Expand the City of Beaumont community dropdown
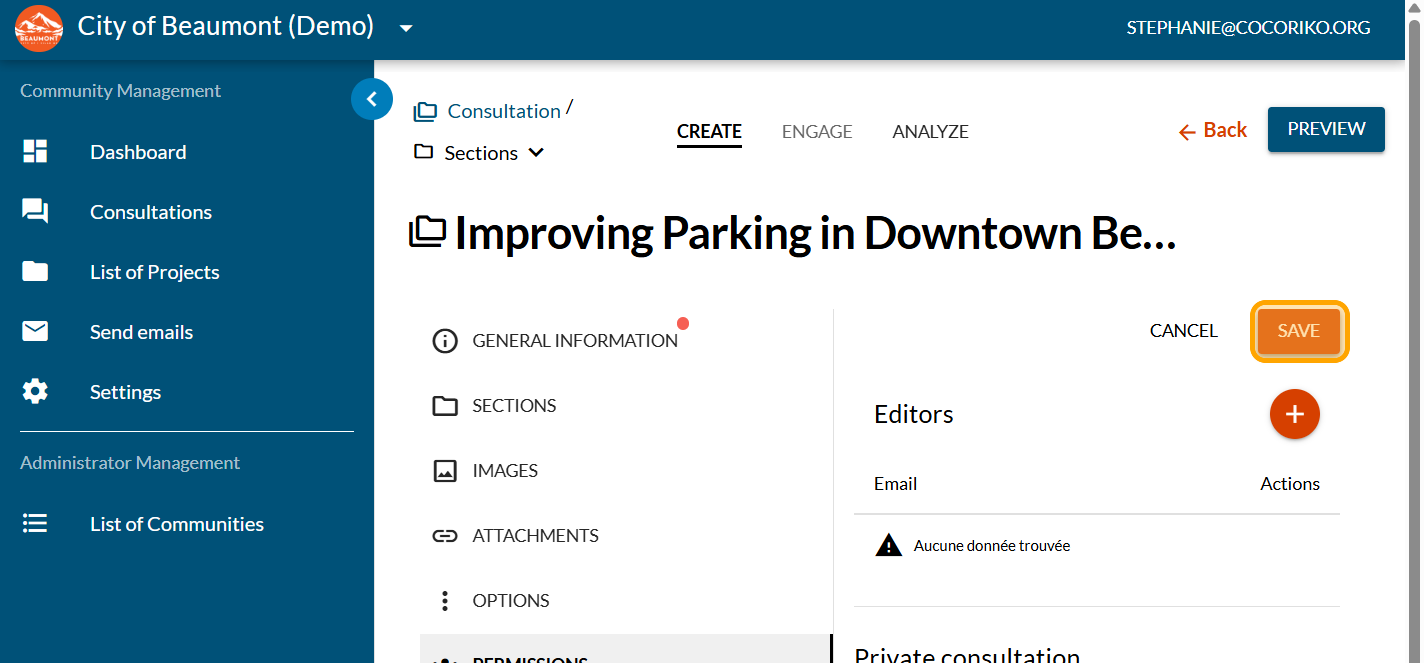The image size is (1424, 663). 406,28
